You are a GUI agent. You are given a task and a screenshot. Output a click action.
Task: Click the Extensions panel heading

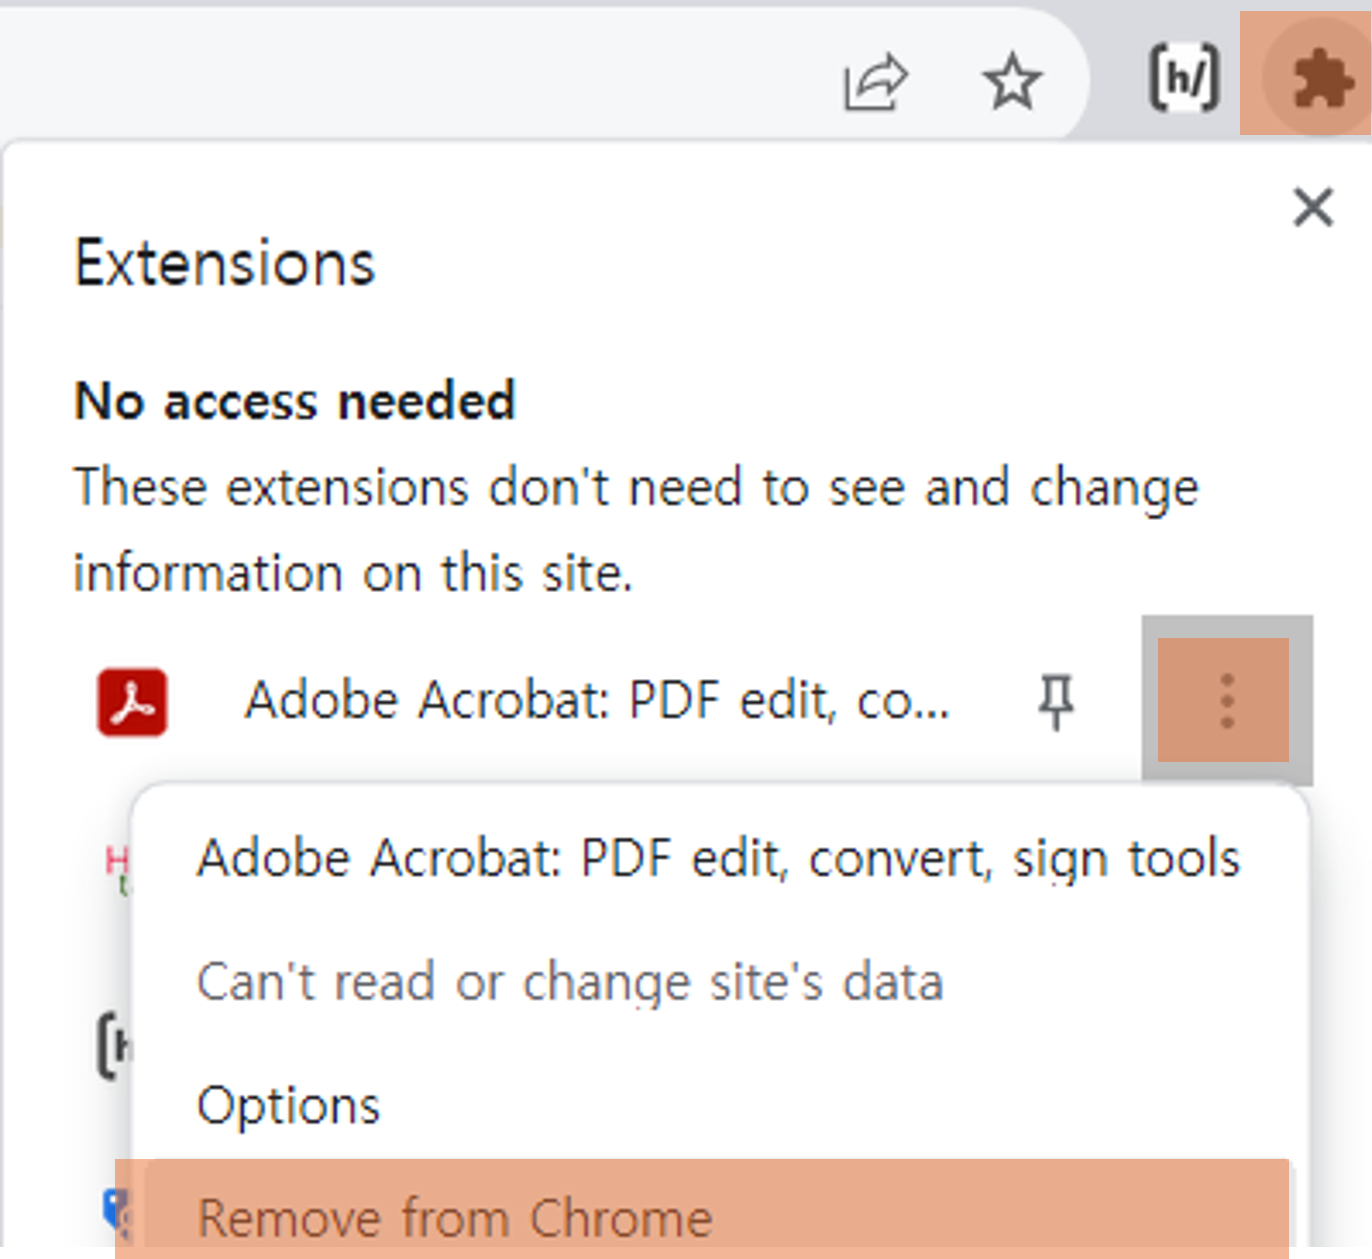224,262
